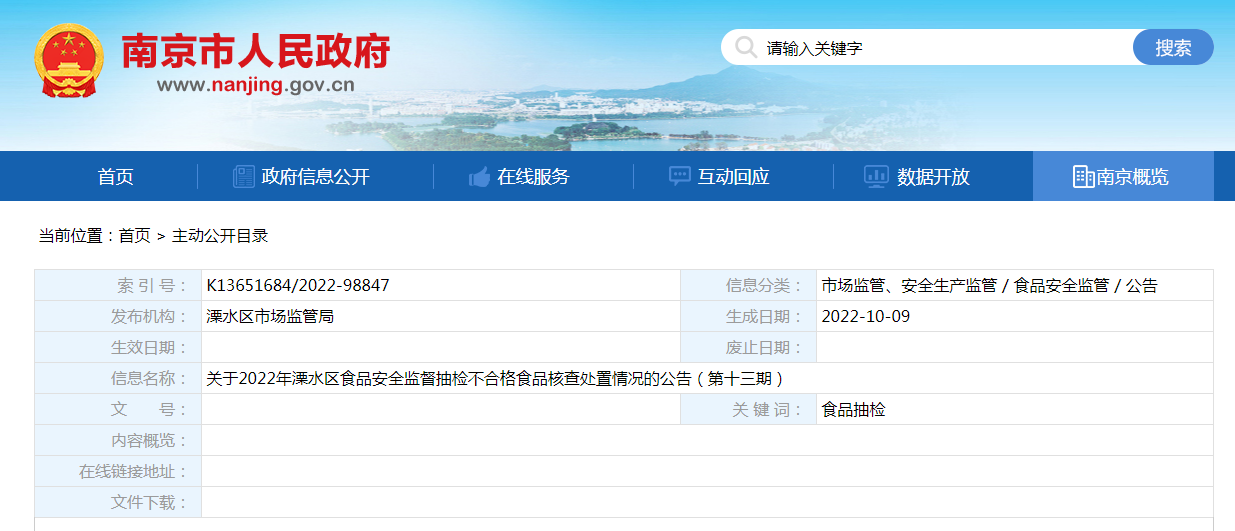Click the 文号 label cell
This screenshot has height=531, width=1235.
[x=118, y=410]
